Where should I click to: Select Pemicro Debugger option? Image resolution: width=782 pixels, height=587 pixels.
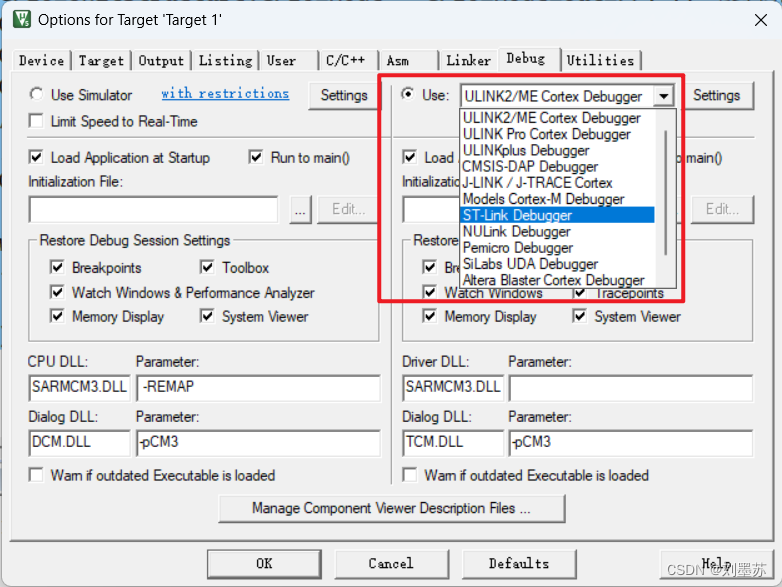click(557, 247)
